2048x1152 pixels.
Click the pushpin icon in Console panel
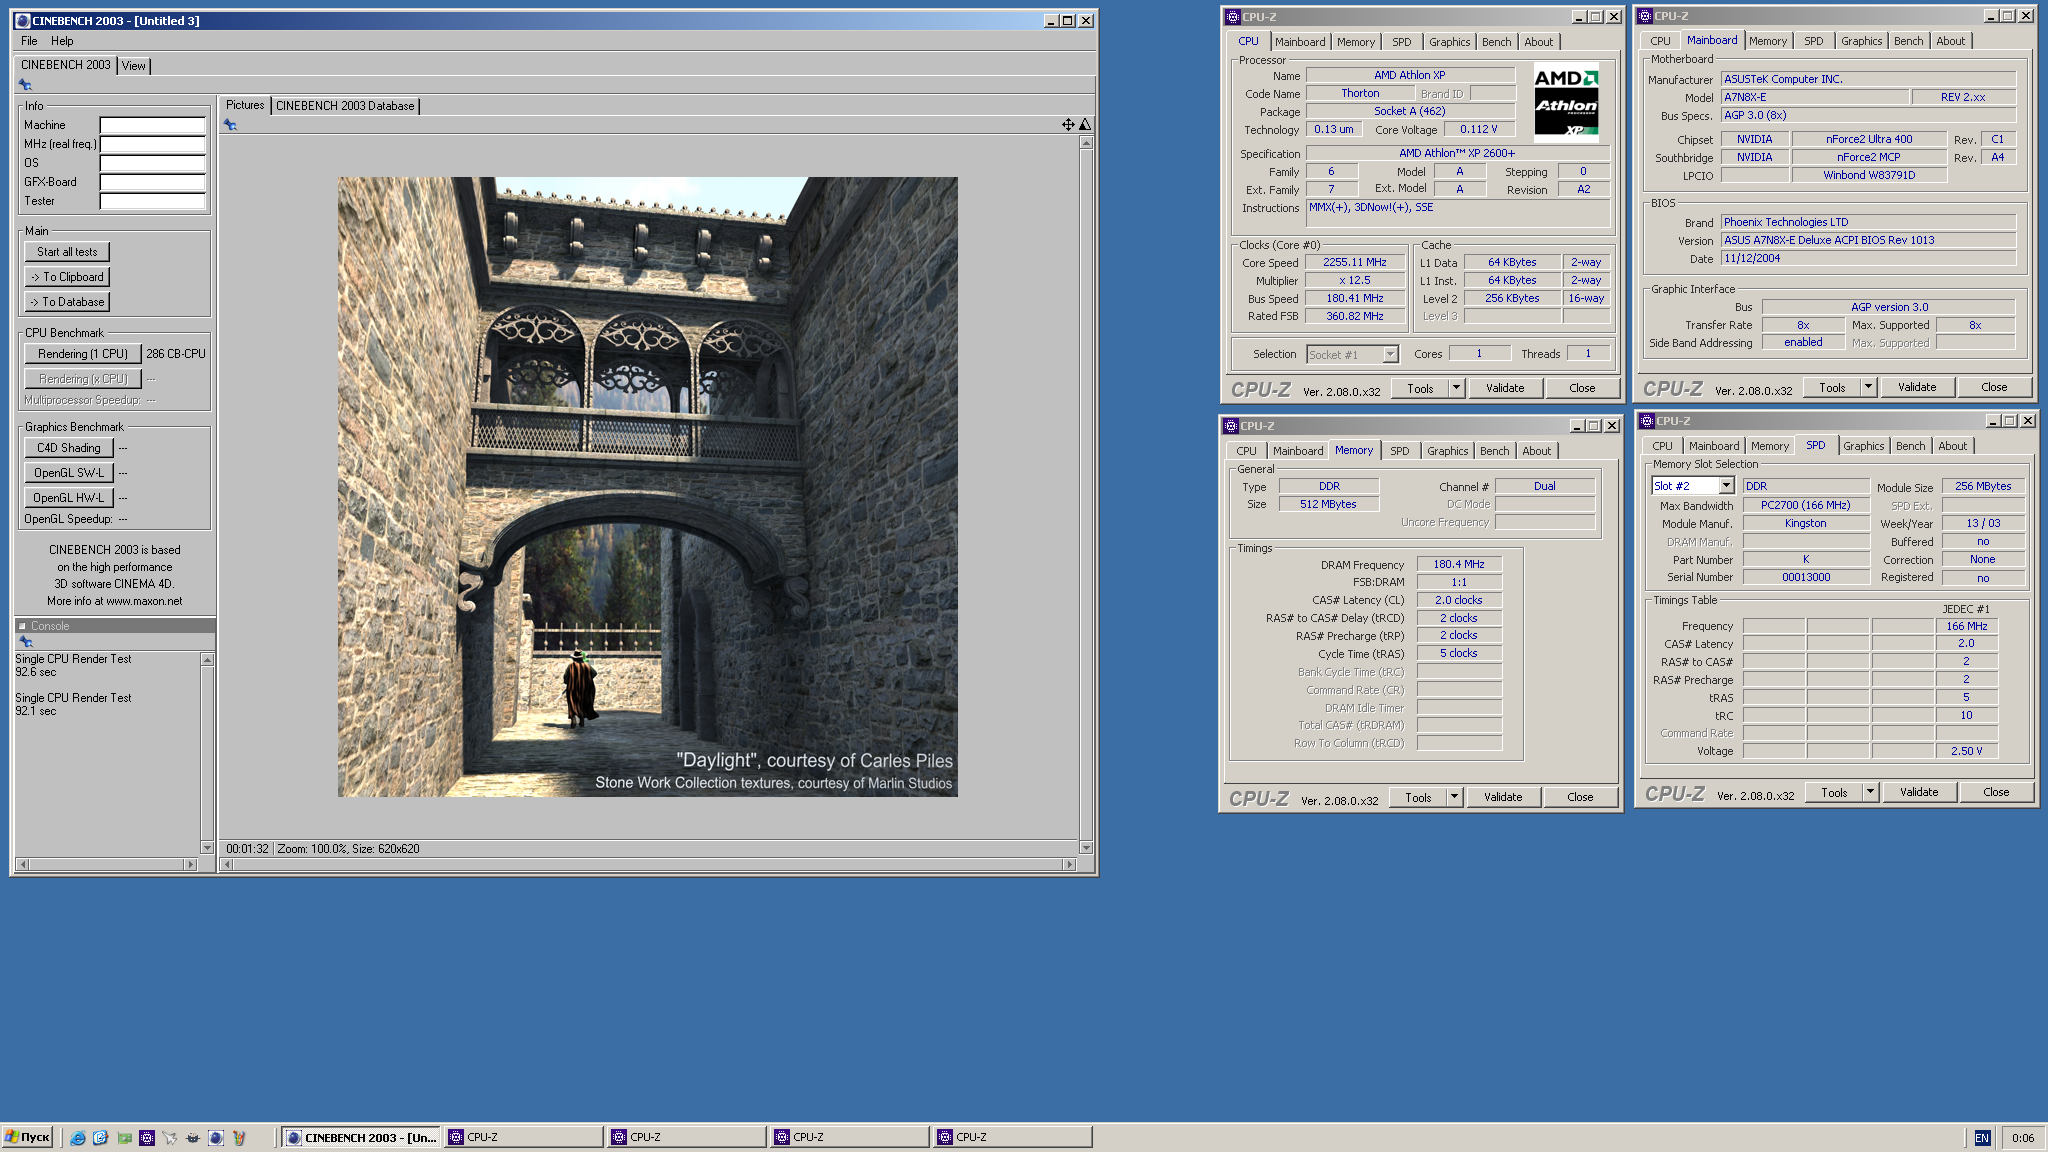[x=26, y=642]
